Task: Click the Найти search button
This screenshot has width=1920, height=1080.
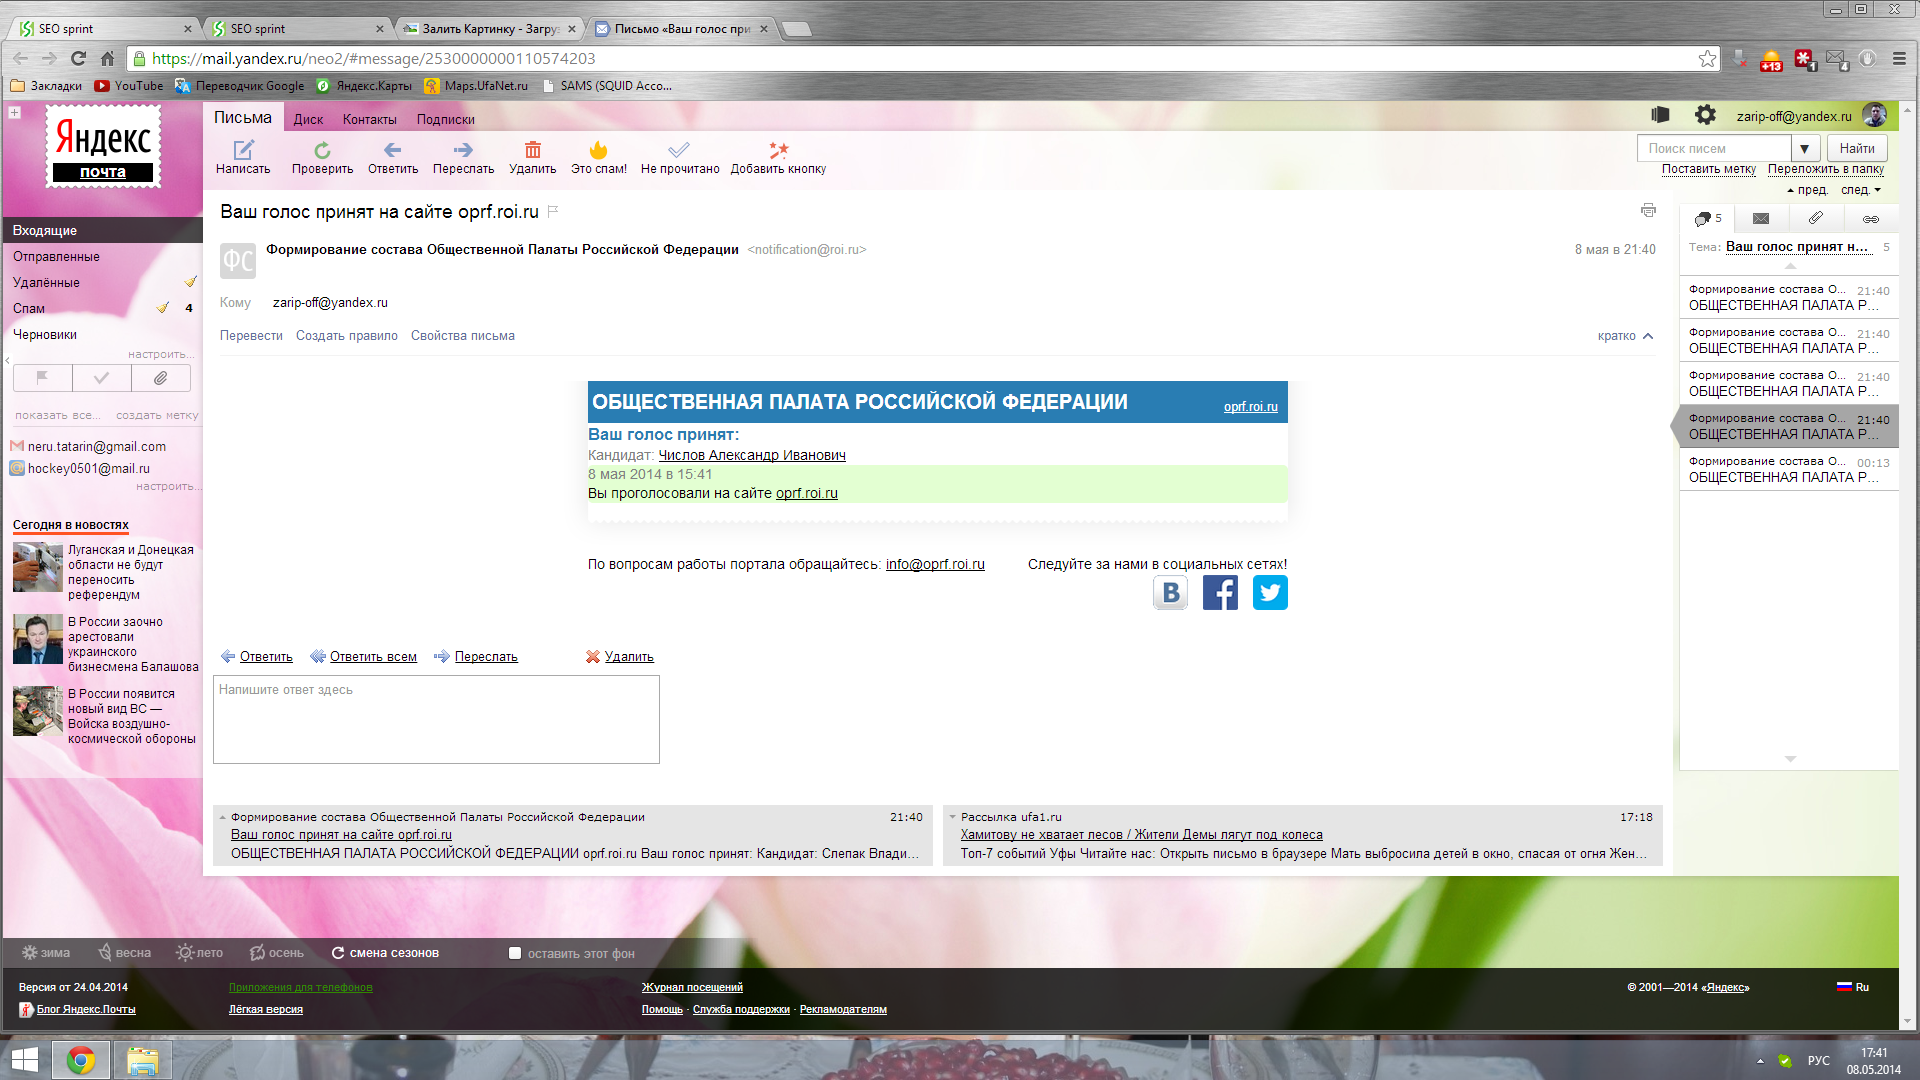Action: coord(1857,149)
